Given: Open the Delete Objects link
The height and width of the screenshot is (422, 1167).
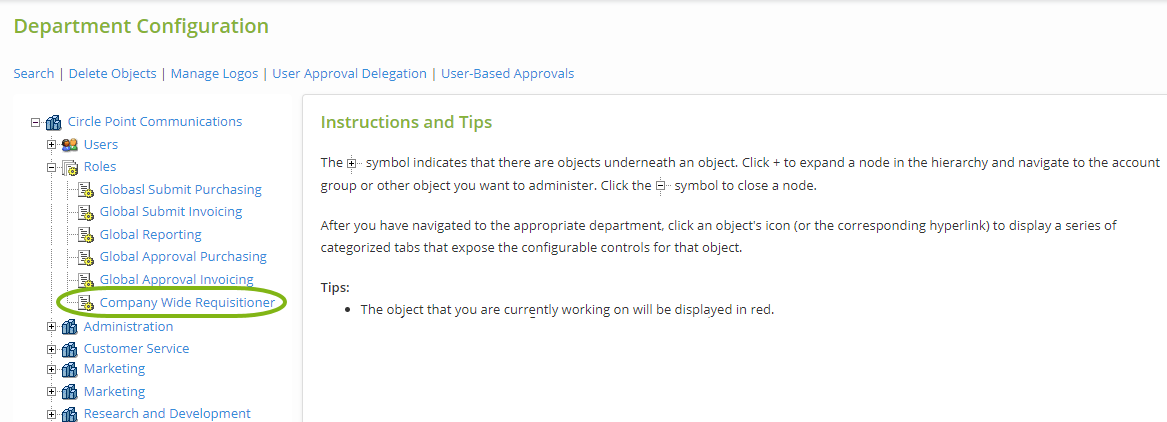Looking at the screenshot, I should coord(112,73).
